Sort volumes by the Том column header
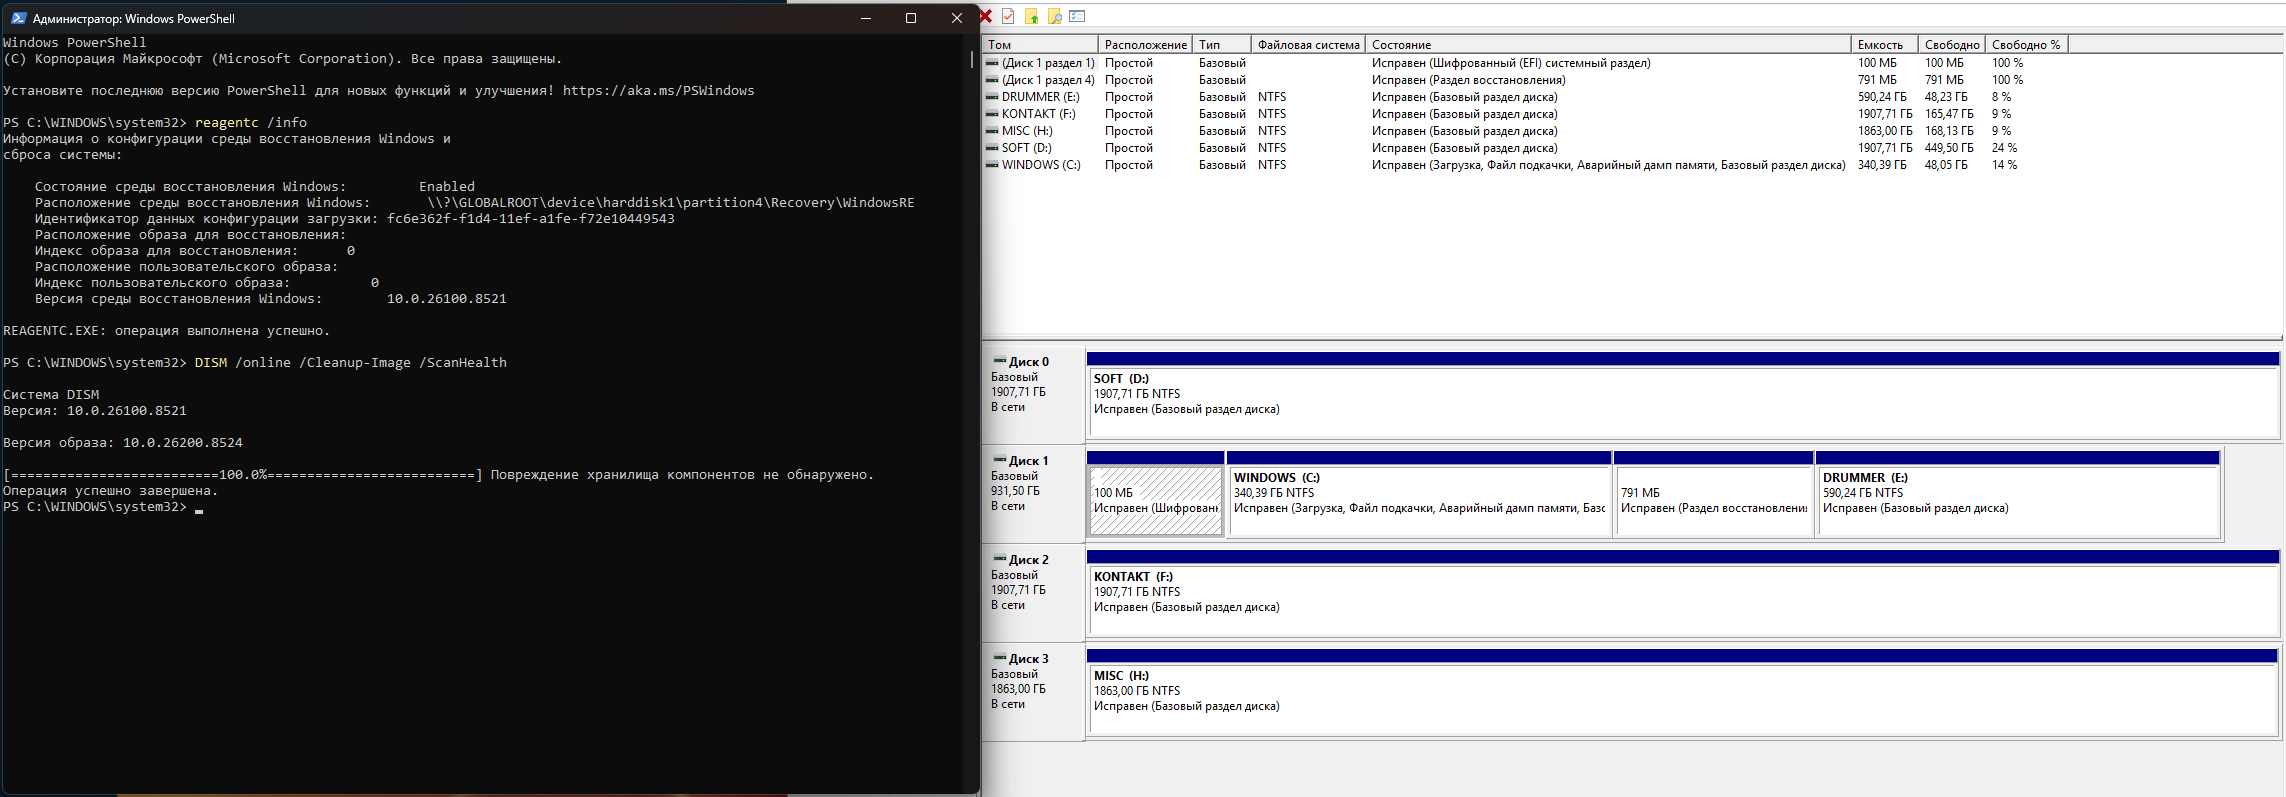This screenshot has height=797, width=2286. coord(1040,45)
